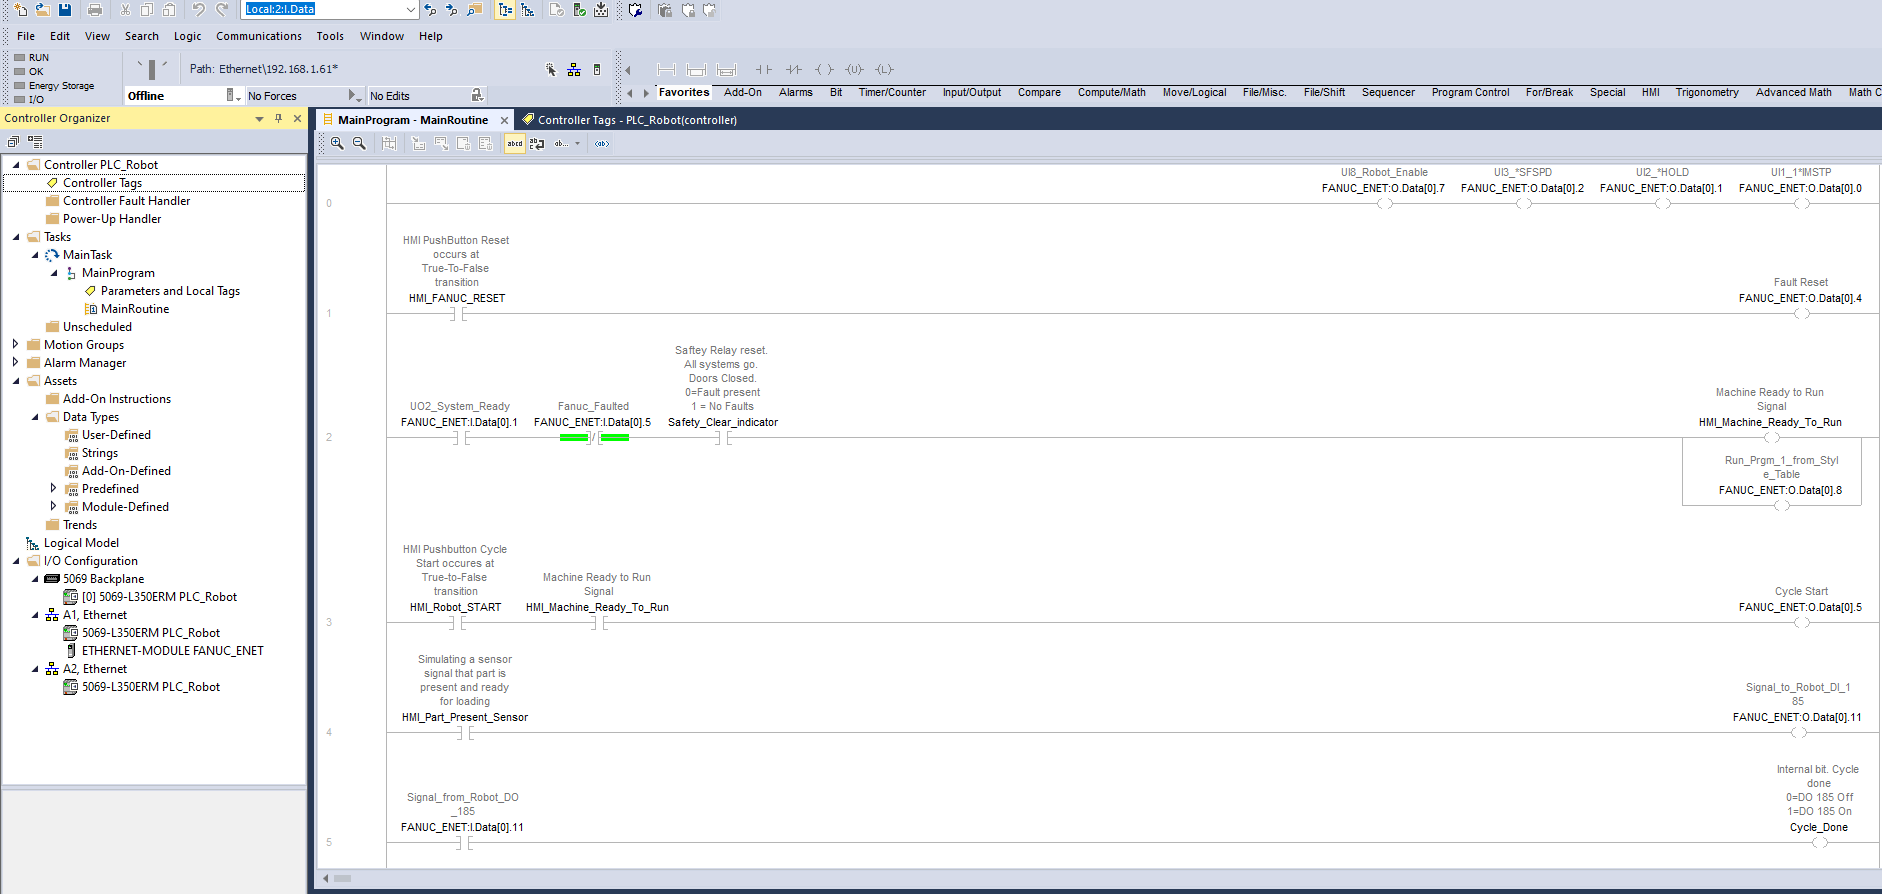Click the Who Active network icon
The width and height of the screenshot is (1882, 894).
tap(574, 69)
